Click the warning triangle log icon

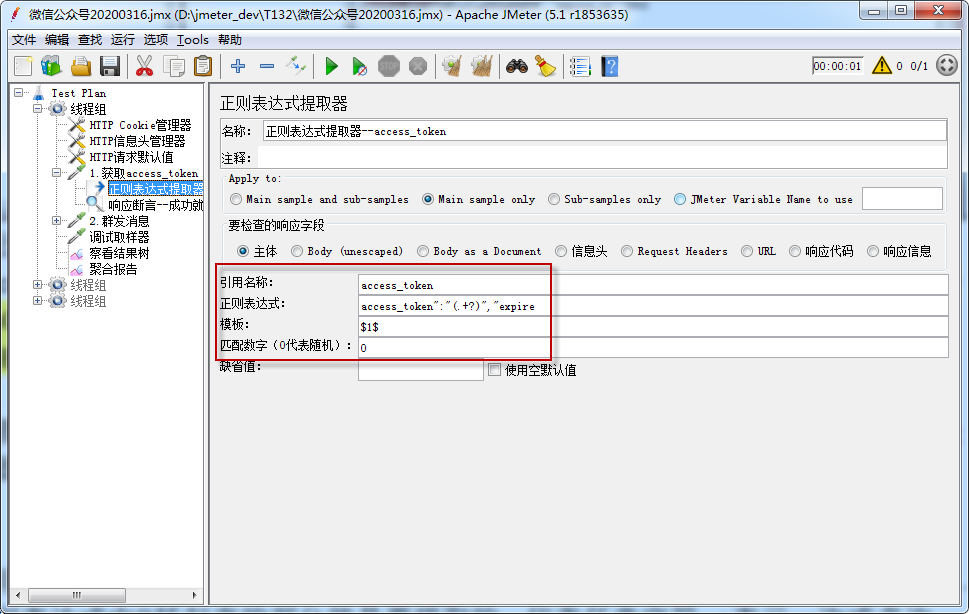(882, 65)
